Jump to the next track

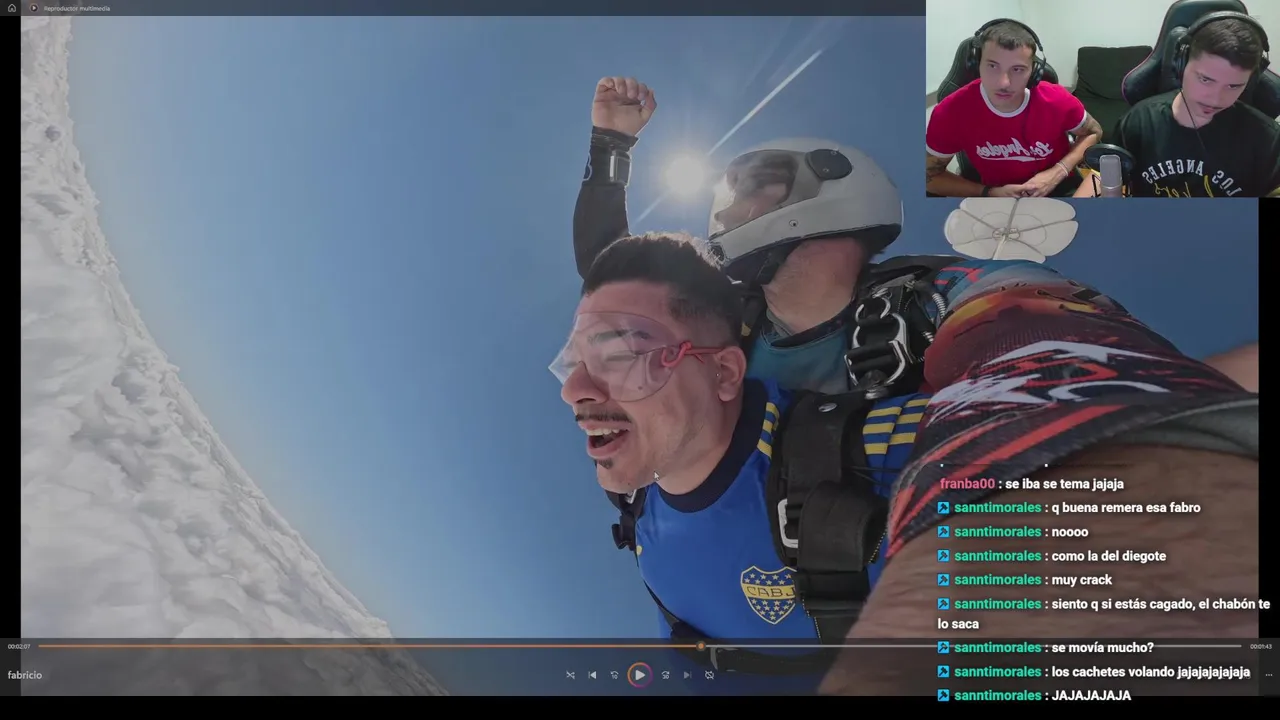tap(687, 675)
